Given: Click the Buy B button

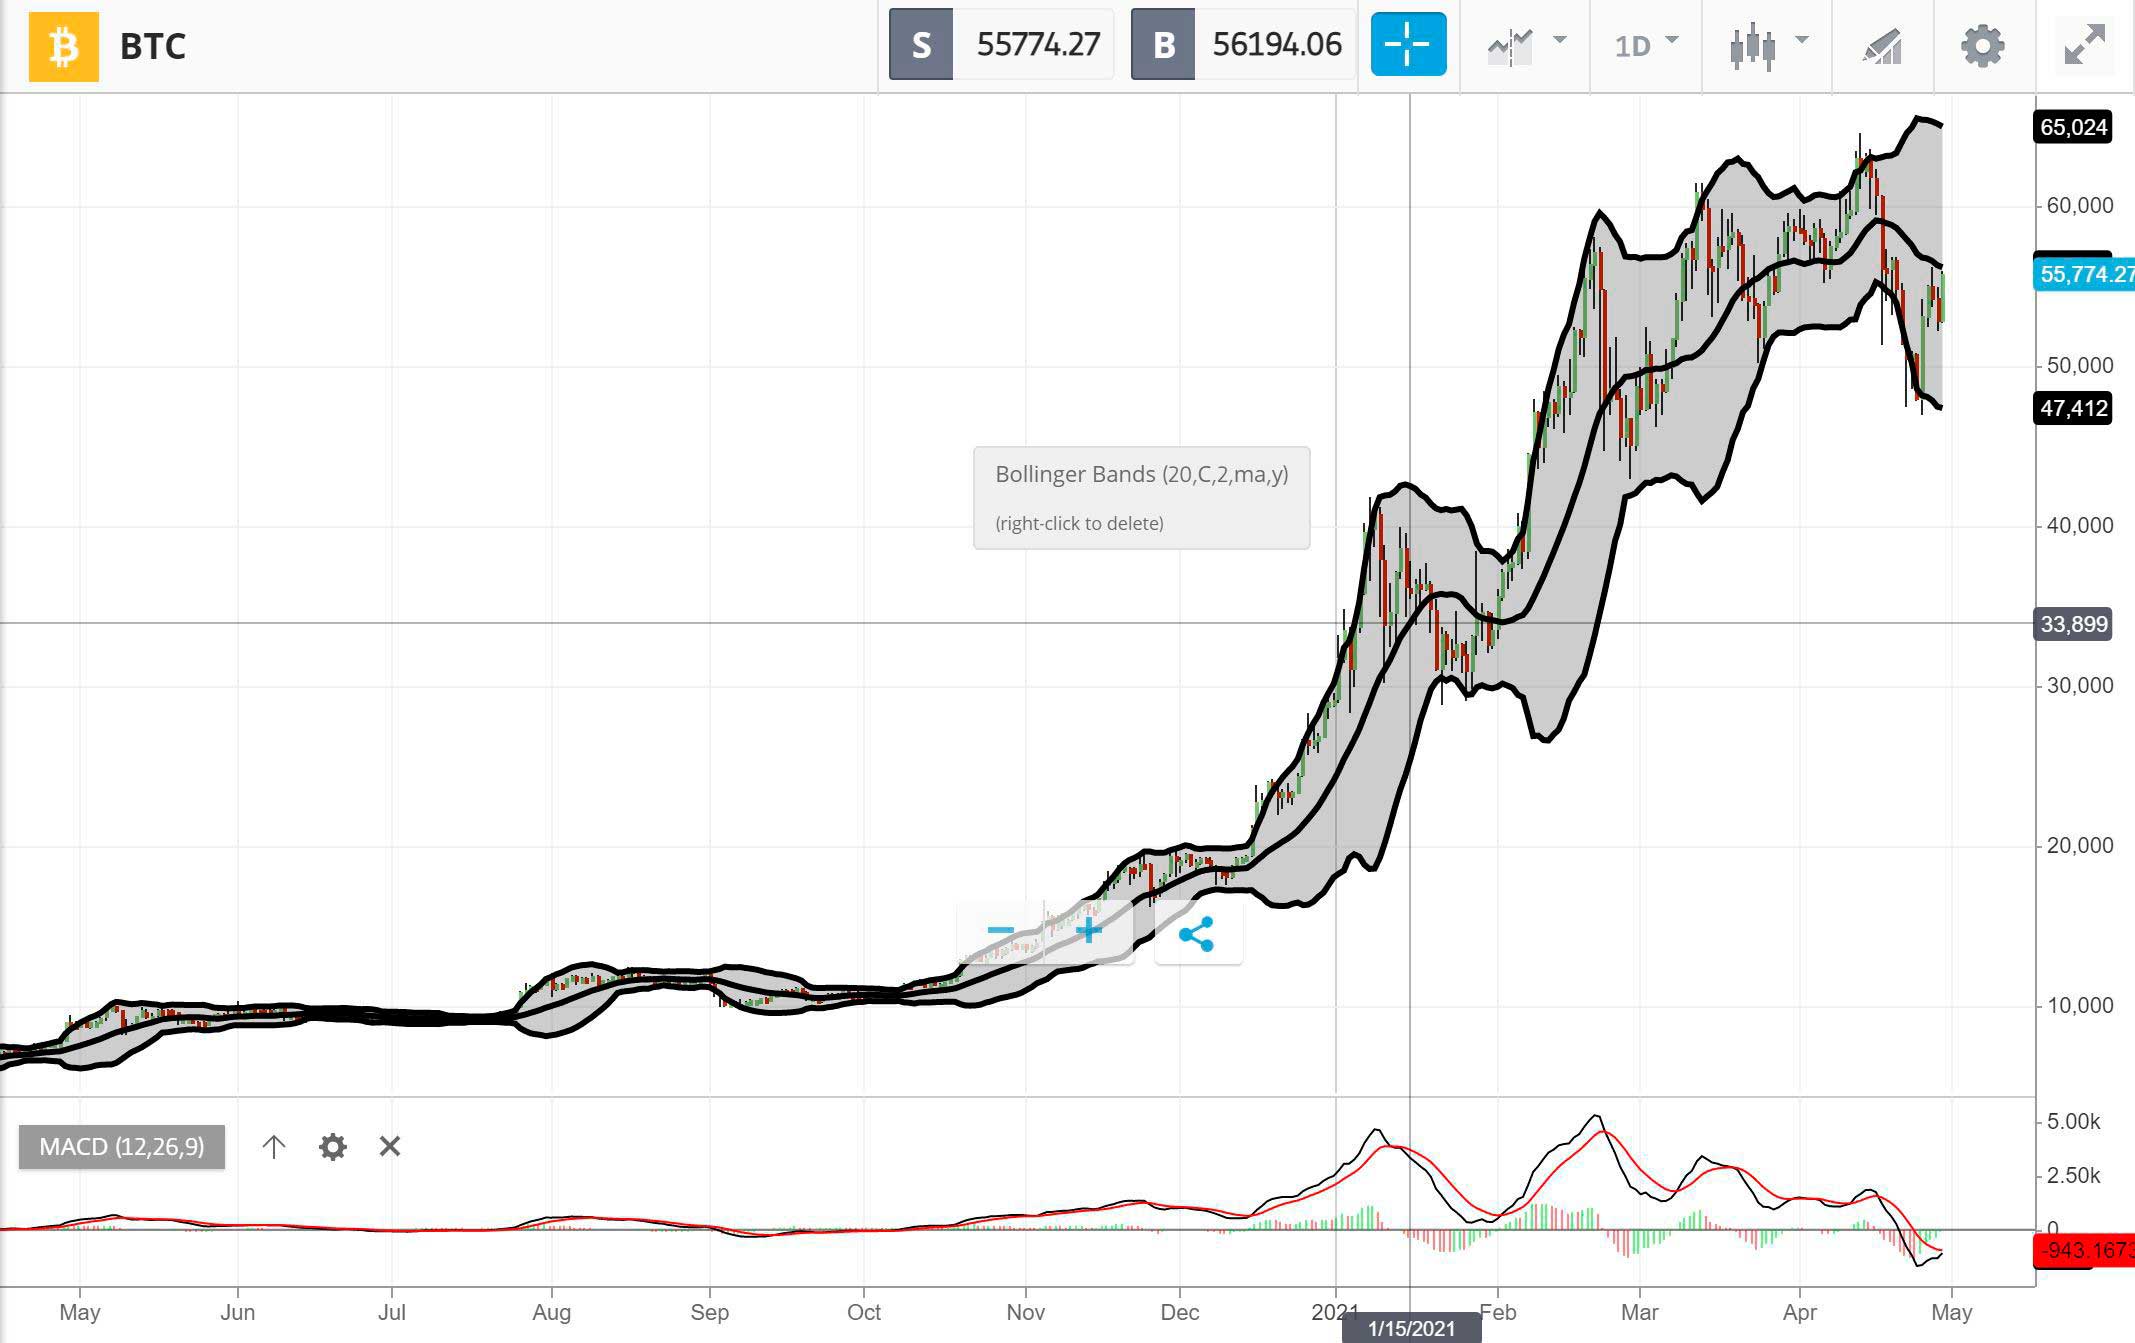Looking at the screenshot, I should coord(1163,44).
